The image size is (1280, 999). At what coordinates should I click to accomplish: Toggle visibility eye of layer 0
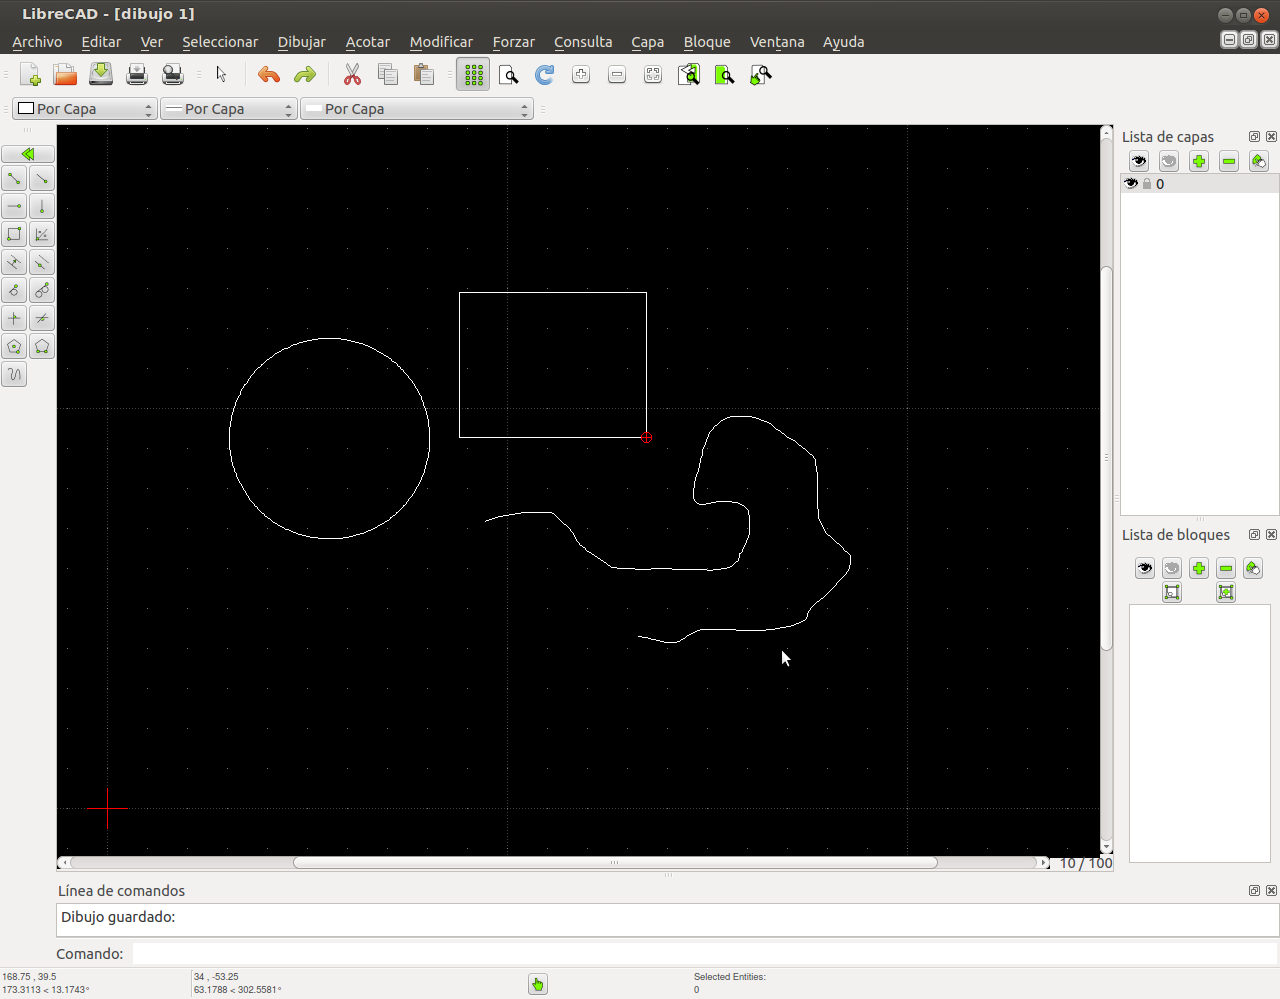click(1131, 184)
